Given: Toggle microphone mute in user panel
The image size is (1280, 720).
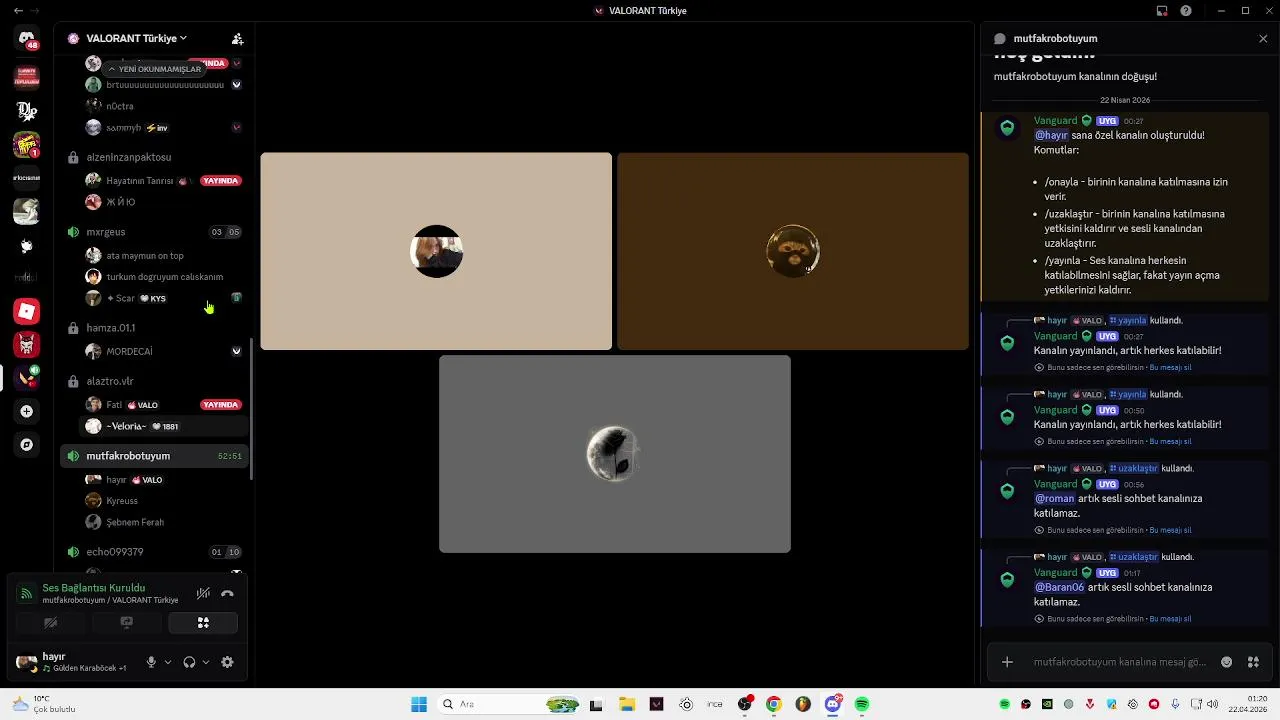Looking at the screenshot, I should tap(151, 662).
